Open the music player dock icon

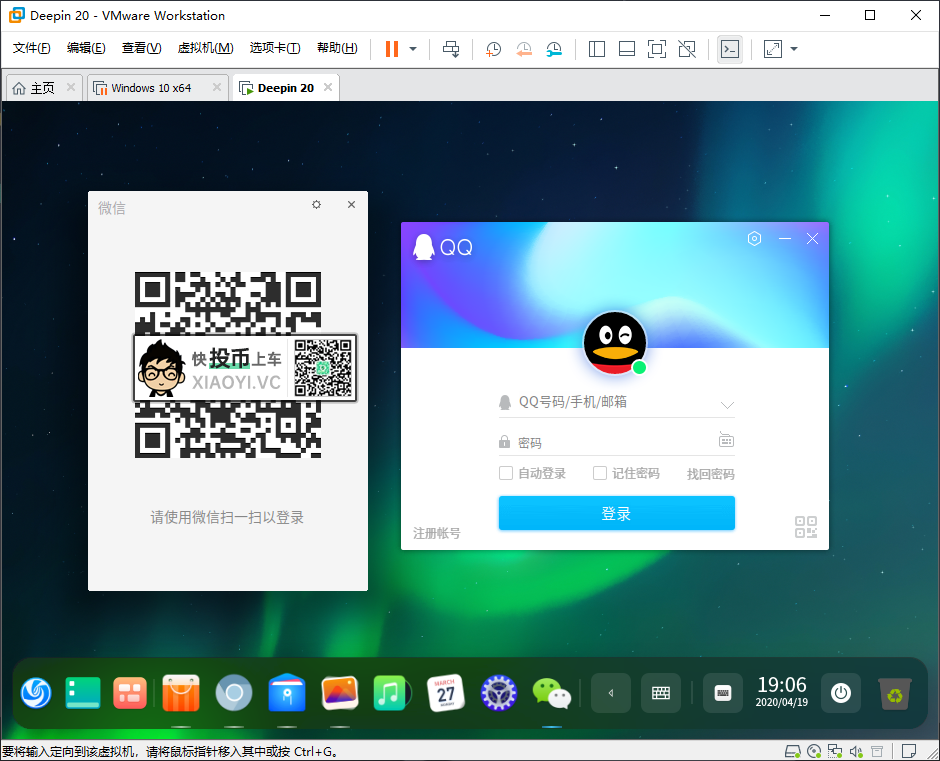pyautogui.click(x=392, y=693)
